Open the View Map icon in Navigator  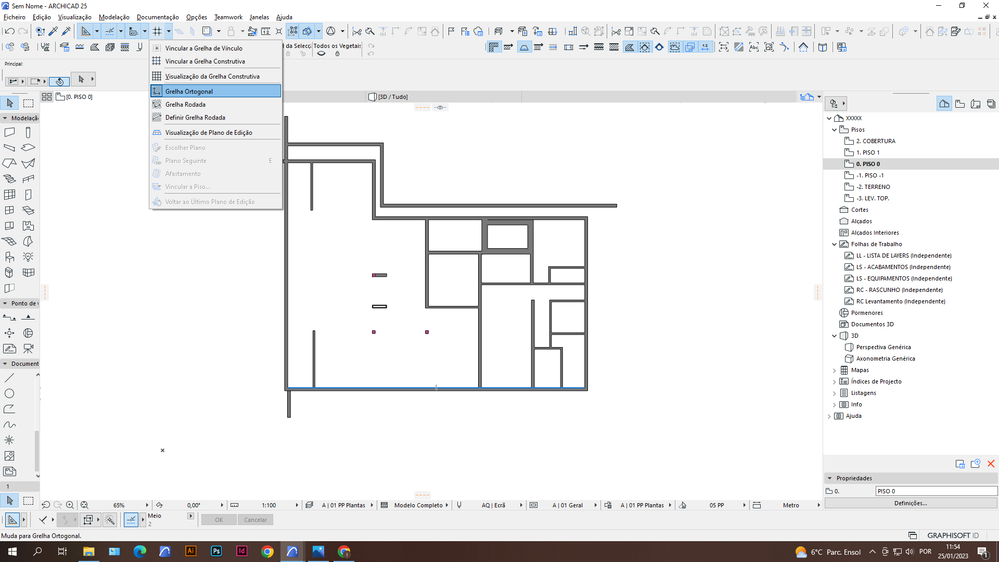click(960, 103)
